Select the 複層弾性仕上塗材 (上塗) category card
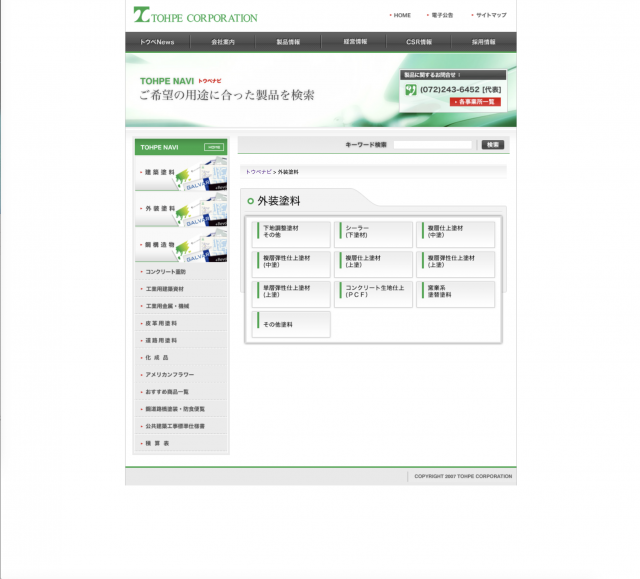This screenshot has width=640, height=579. click(456, 264)
